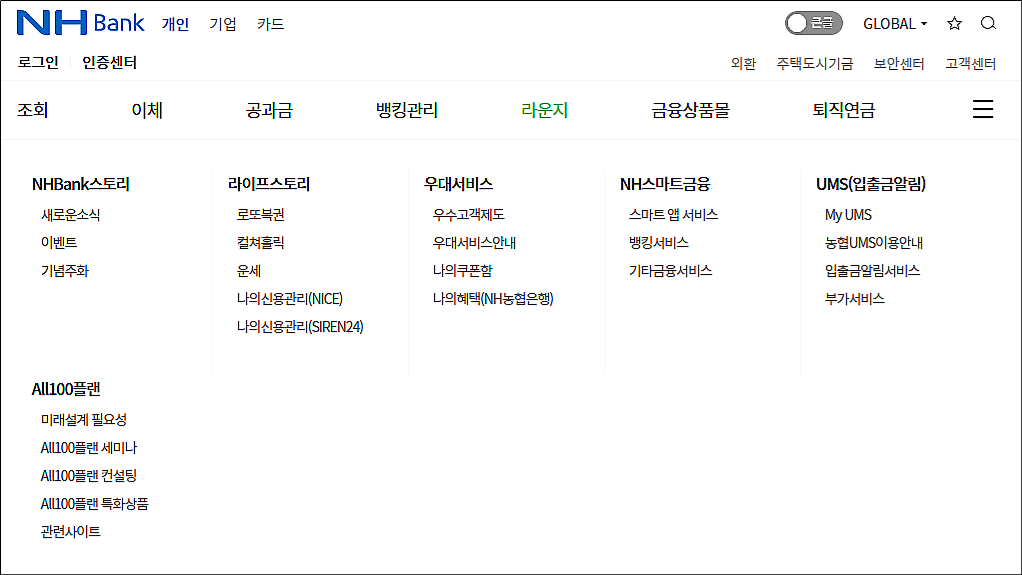
Task: Select the 카드 tab
Action: tap(270, 24)
